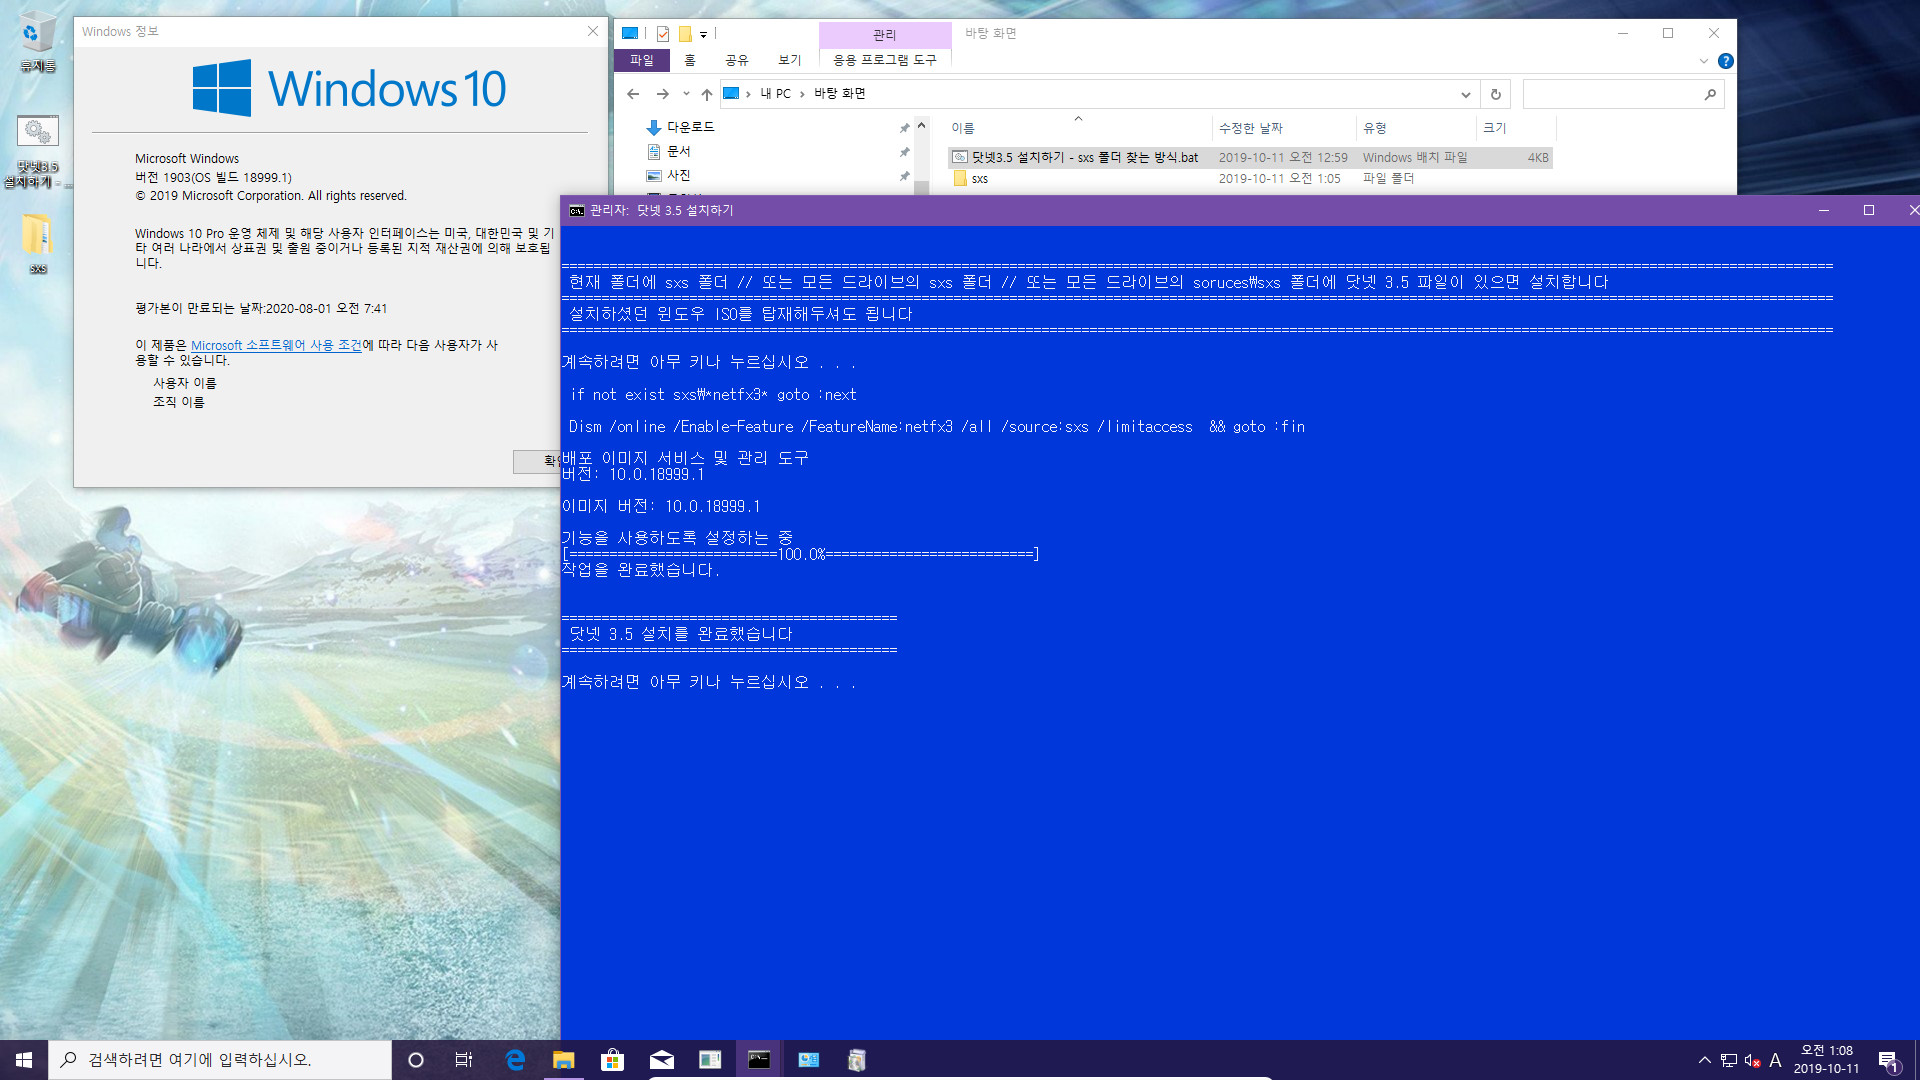Select 사진 in the navigation pane

[678, 176]
